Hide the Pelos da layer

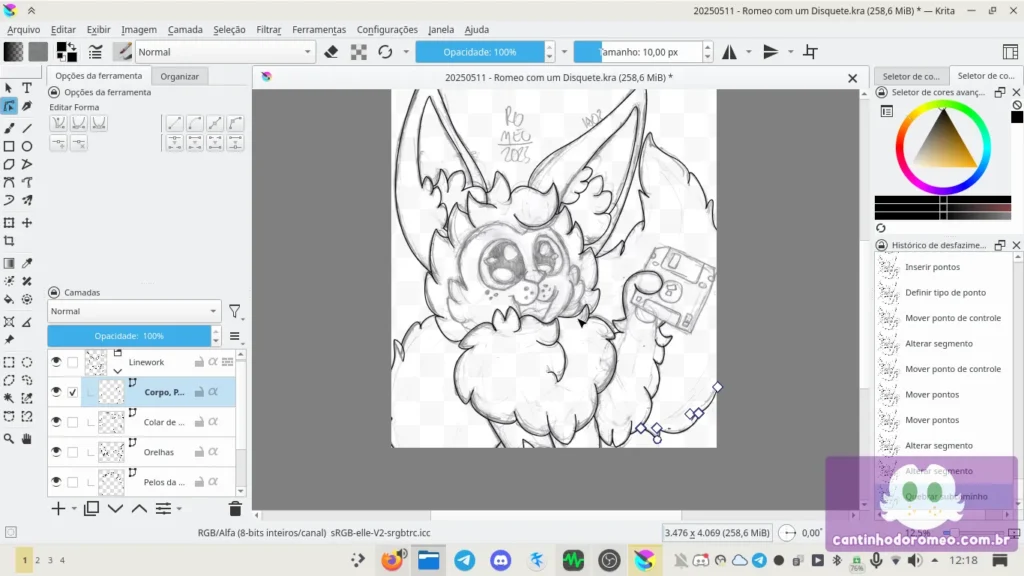[x=56, y=482]
